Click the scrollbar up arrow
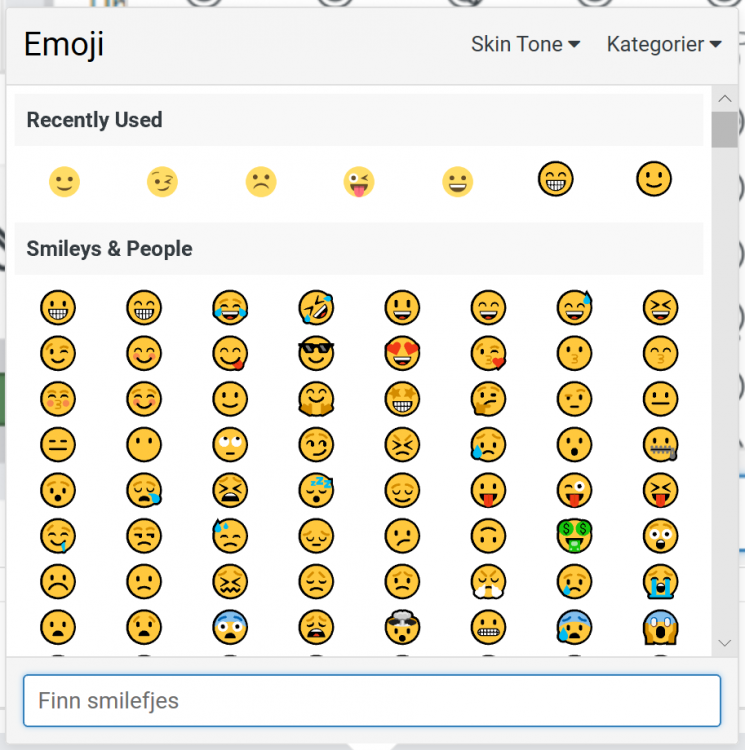 point(724,98)
